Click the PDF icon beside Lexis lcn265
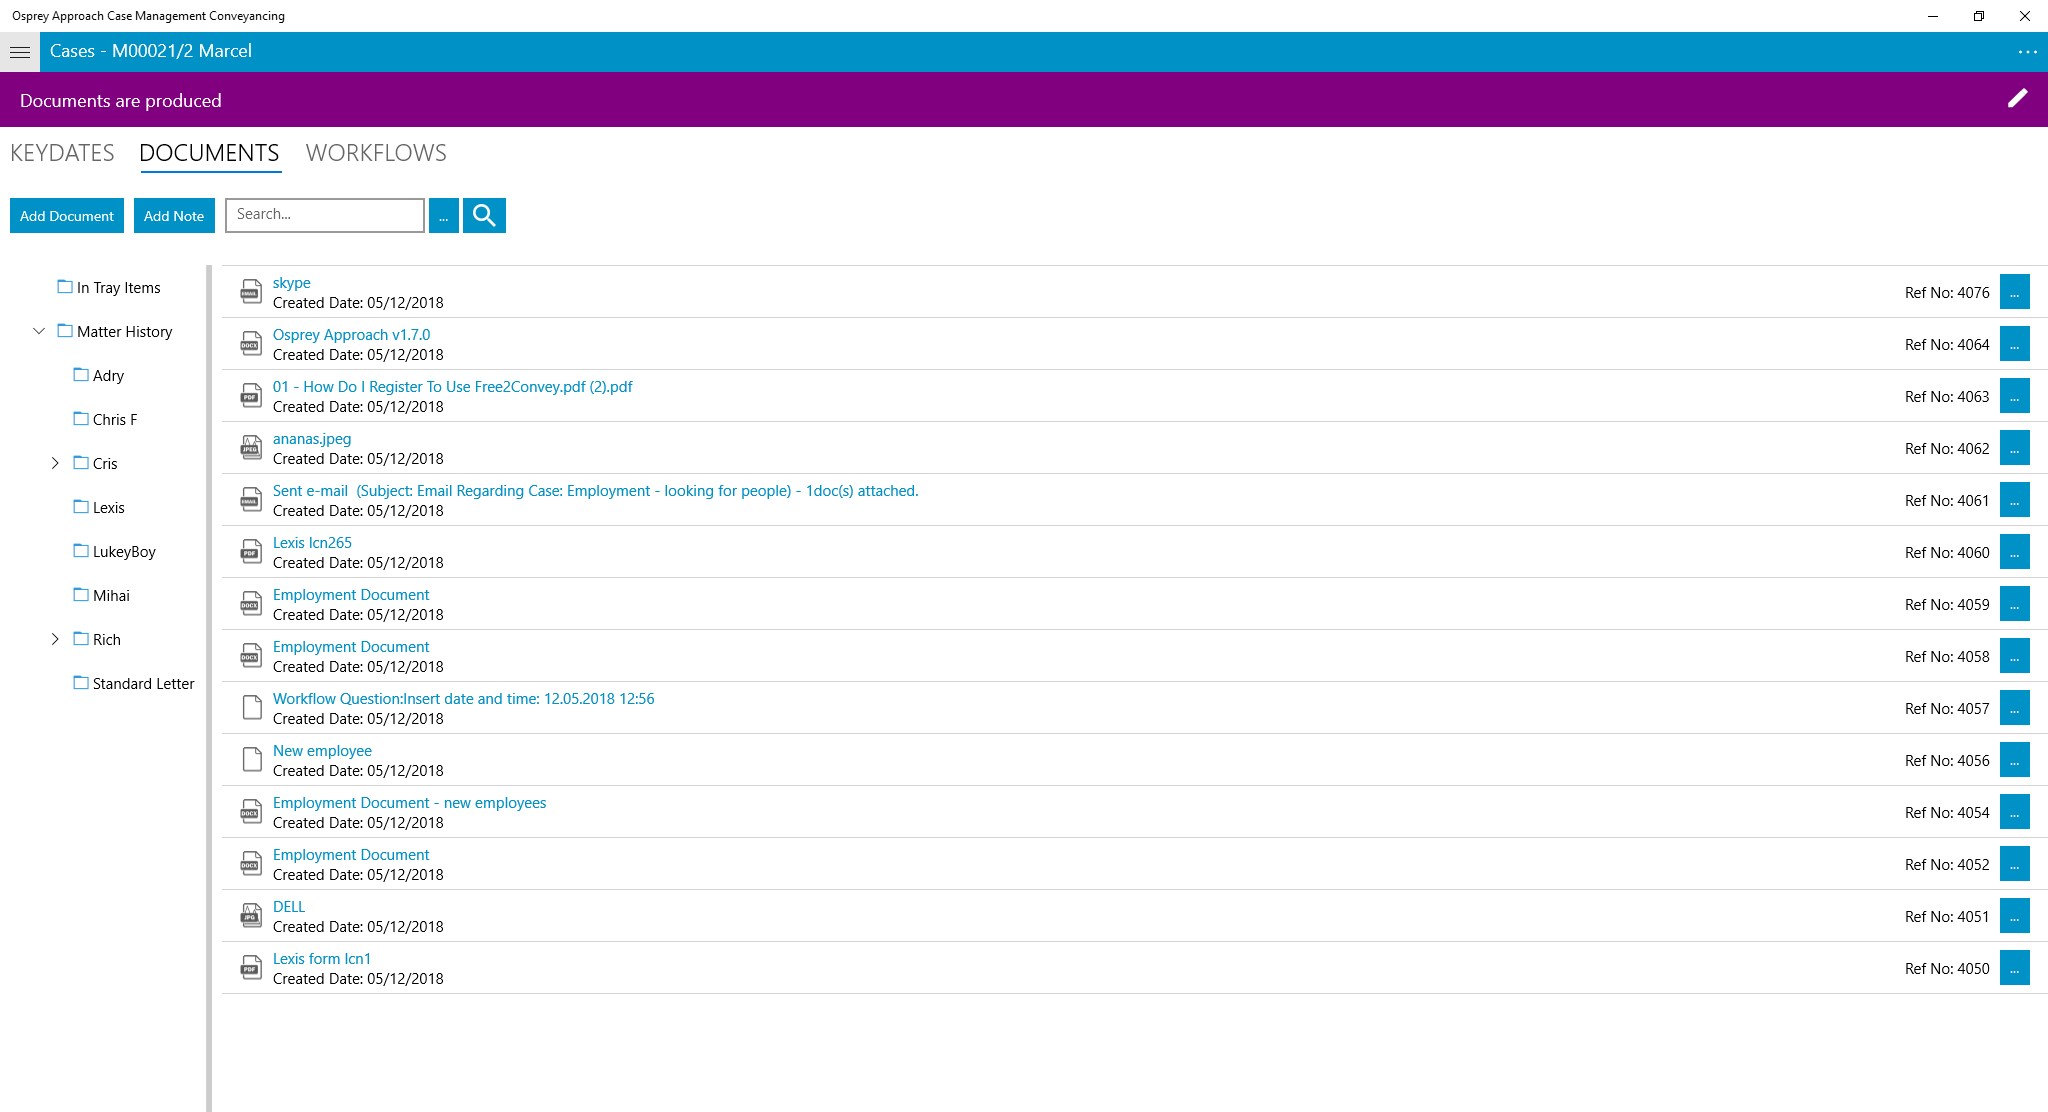Screen dimensions: 2048x1112 tap(251, 552)
